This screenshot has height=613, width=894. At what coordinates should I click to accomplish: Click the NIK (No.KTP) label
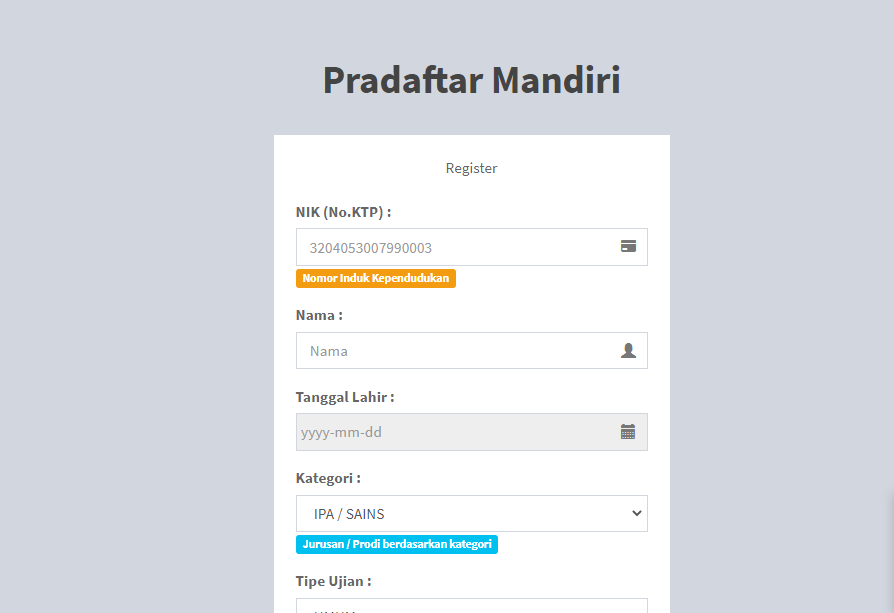(343, 212)
